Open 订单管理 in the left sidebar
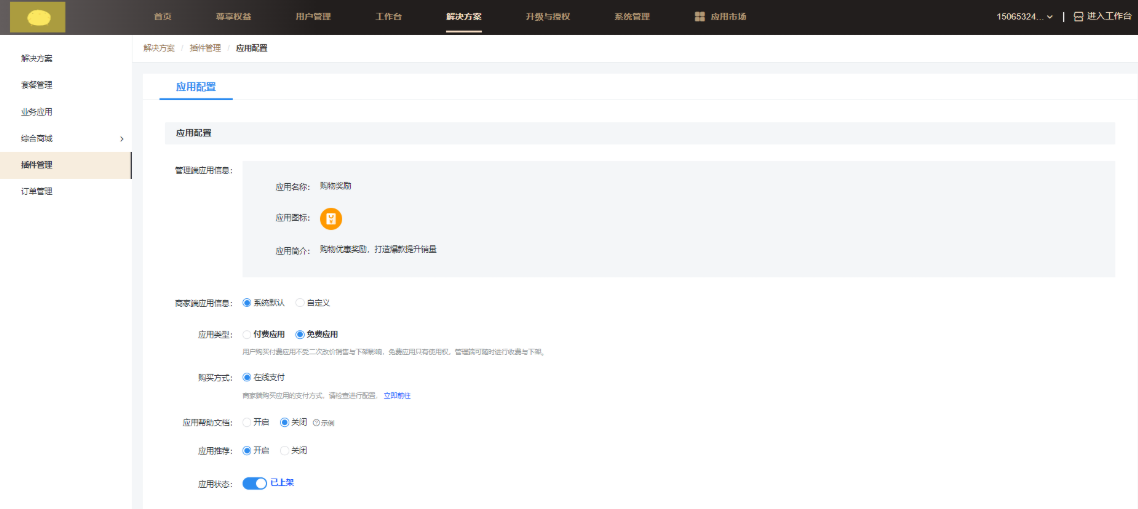 click(x=37, y=191)
